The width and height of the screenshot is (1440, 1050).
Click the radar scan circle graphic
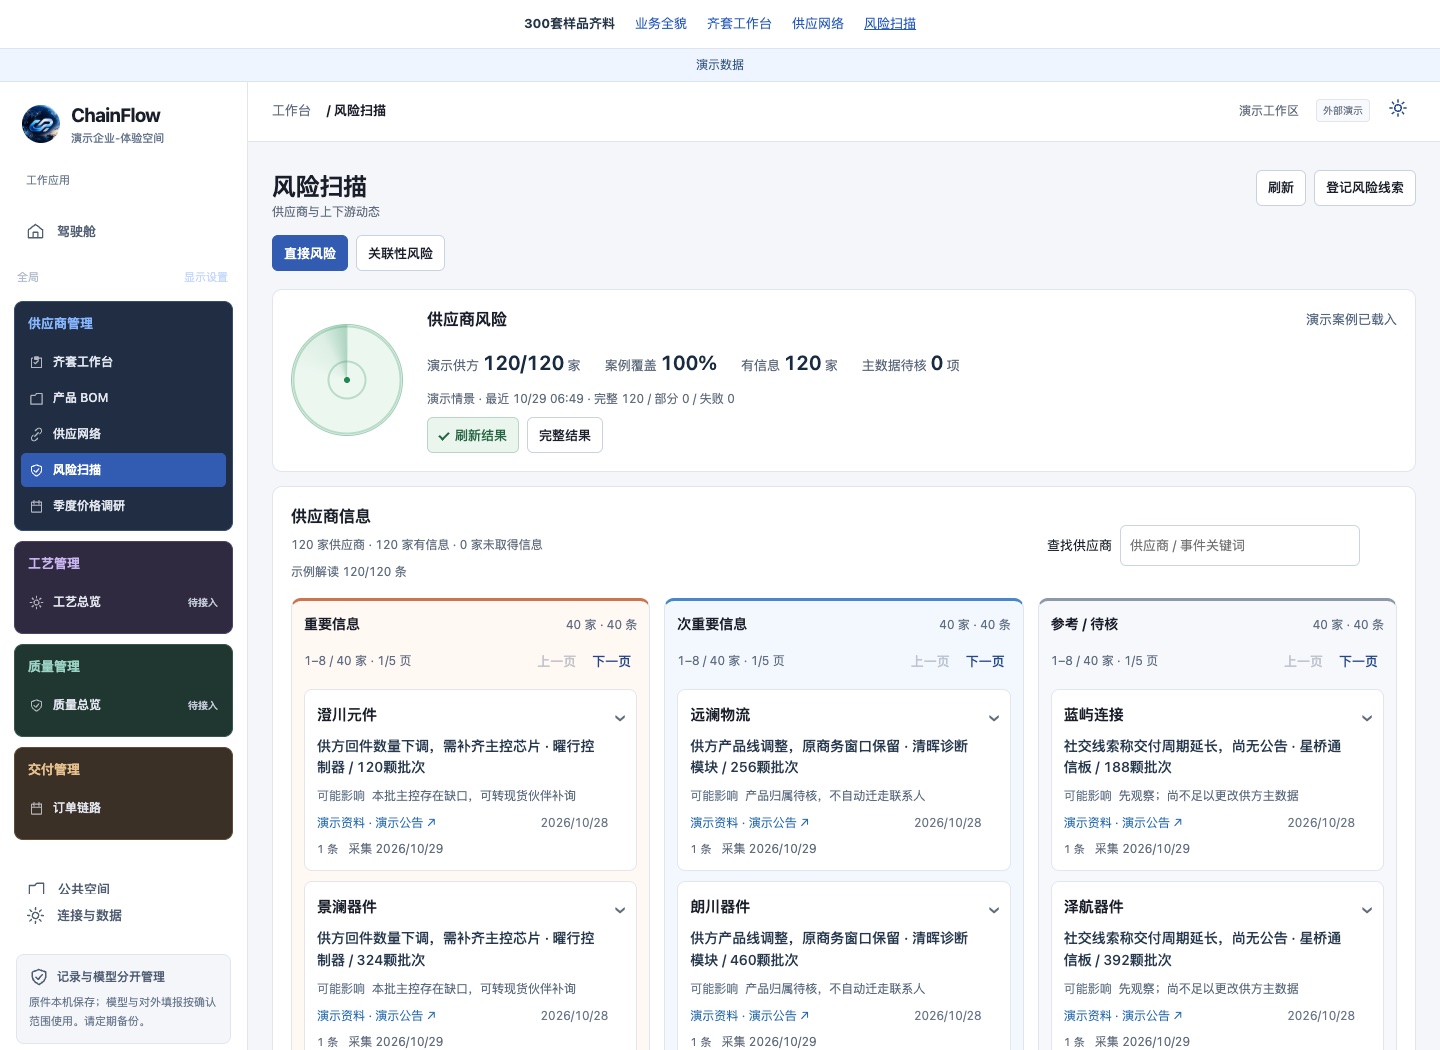(347, 380)
